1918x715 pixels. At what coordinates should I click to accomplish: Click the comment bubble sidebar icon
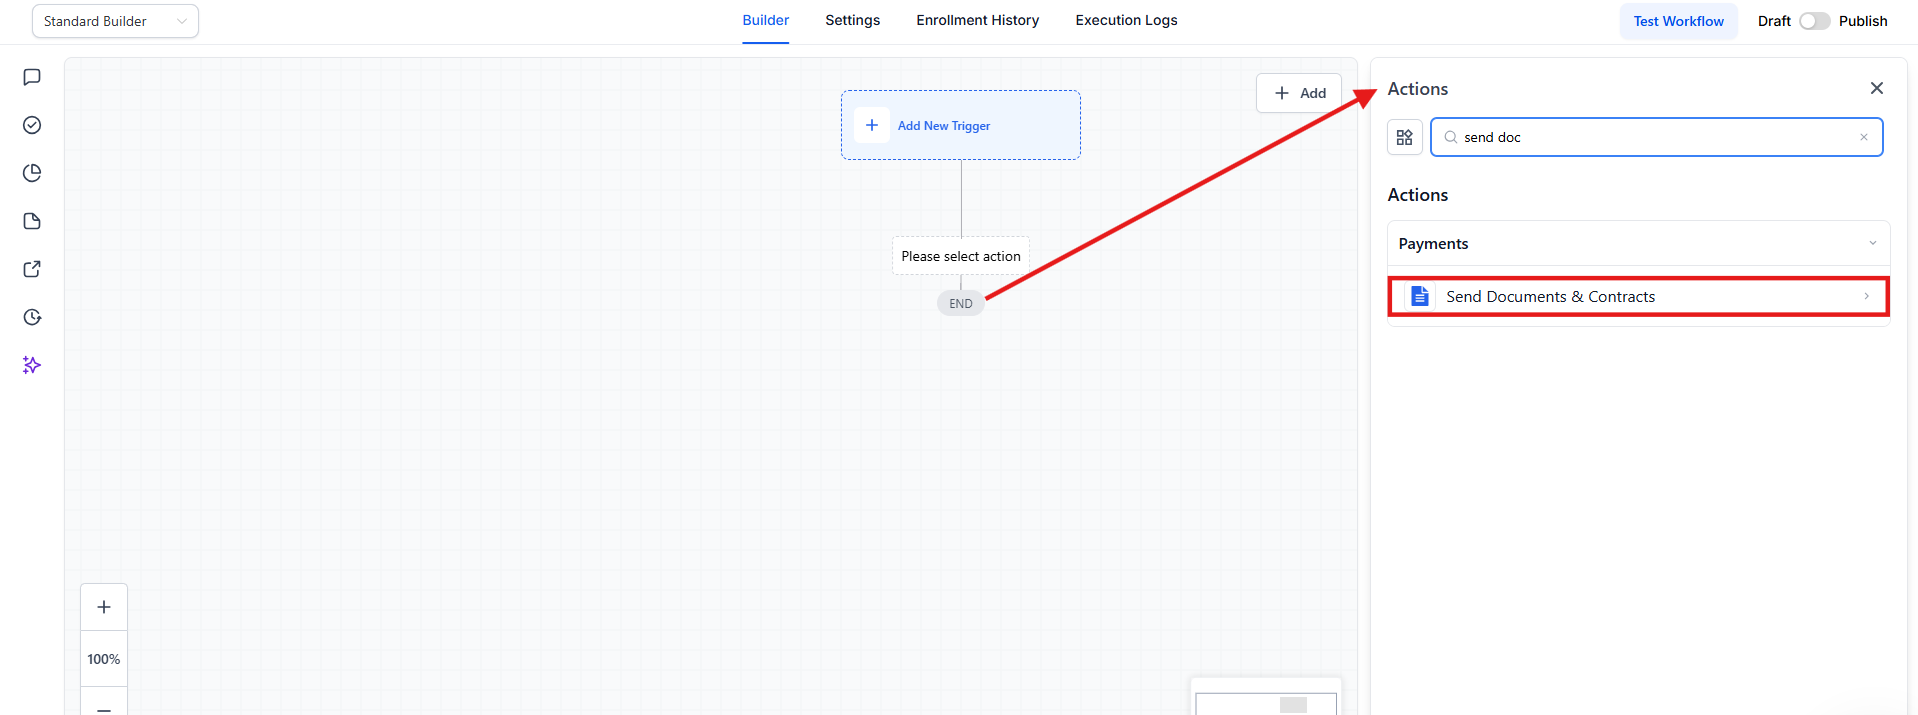click(32, 77)
